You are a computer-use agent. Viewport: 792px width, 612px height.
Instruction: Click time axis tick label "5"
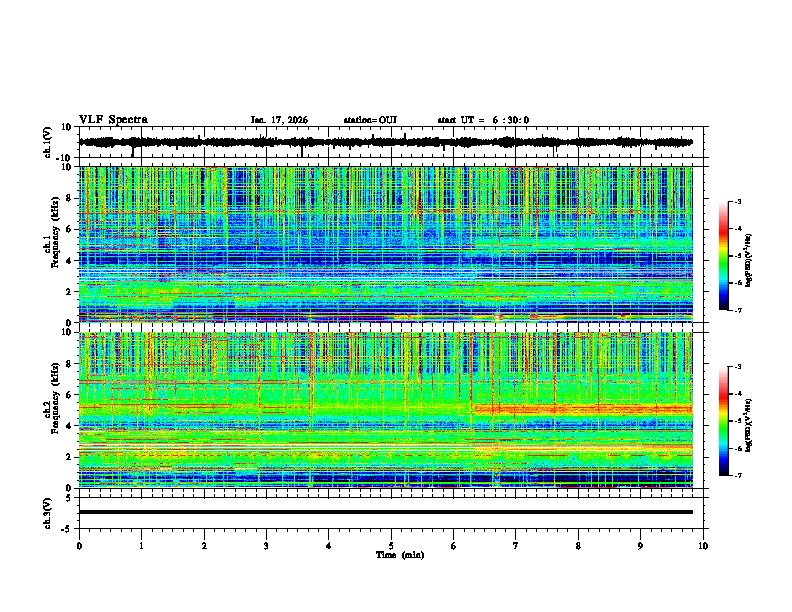[391, 546]
